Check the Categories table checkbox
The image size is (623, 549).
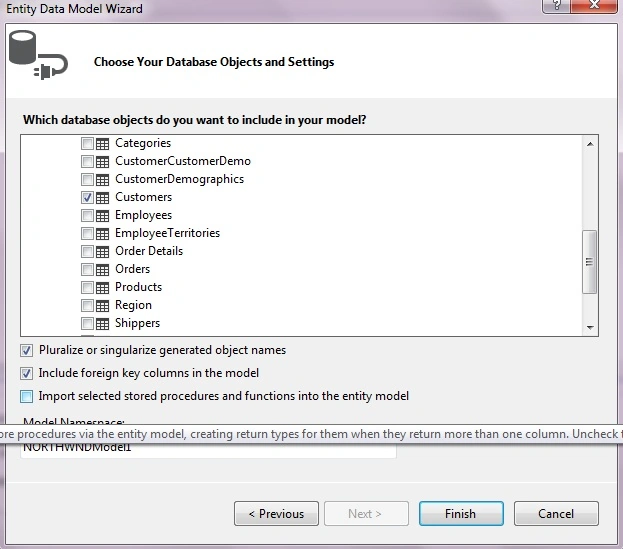87,143
